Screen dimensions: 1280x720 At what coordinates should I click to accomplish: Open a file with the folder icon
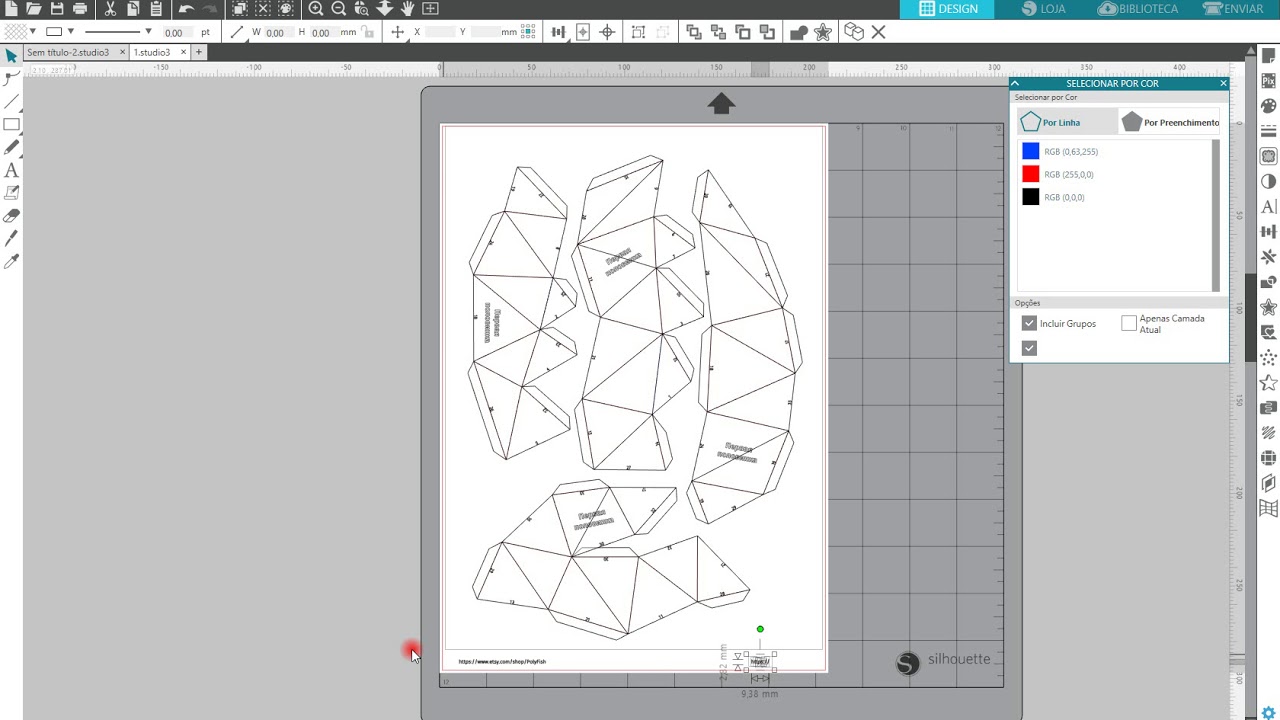[x=34, y=9]
